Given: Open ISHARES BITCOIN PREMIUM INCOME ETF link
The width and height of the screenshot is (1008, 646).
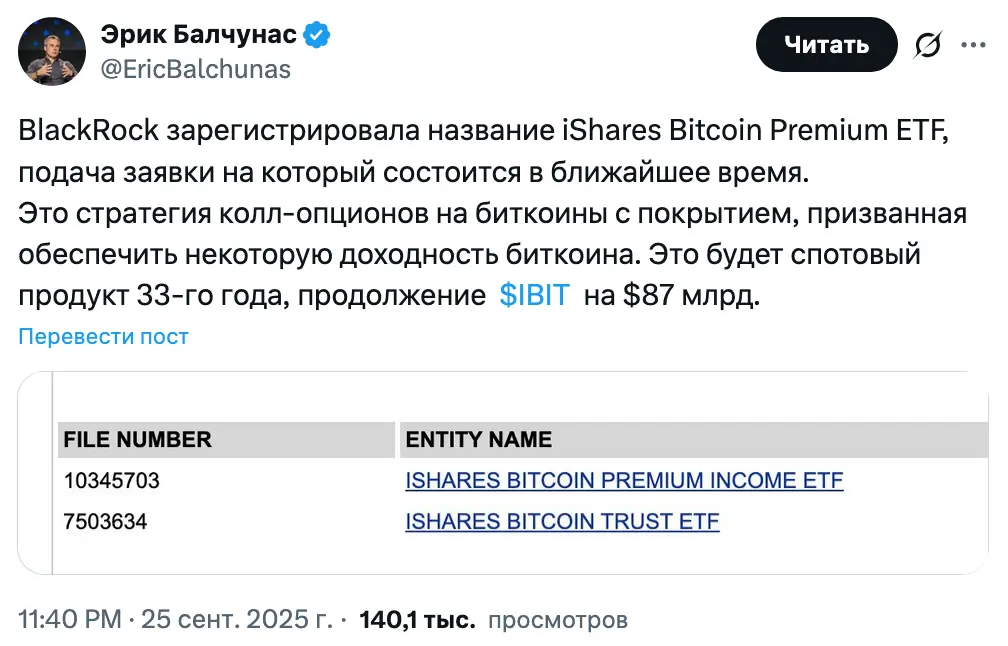Looking at the screenshot, I should (x=624, y=481).
